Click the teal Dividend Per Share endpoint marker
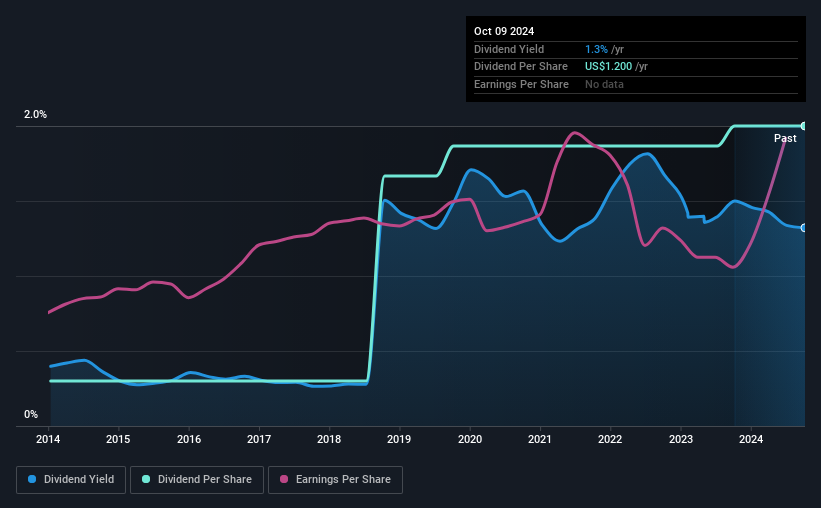The image size is (821, 508). coord(803,126)
